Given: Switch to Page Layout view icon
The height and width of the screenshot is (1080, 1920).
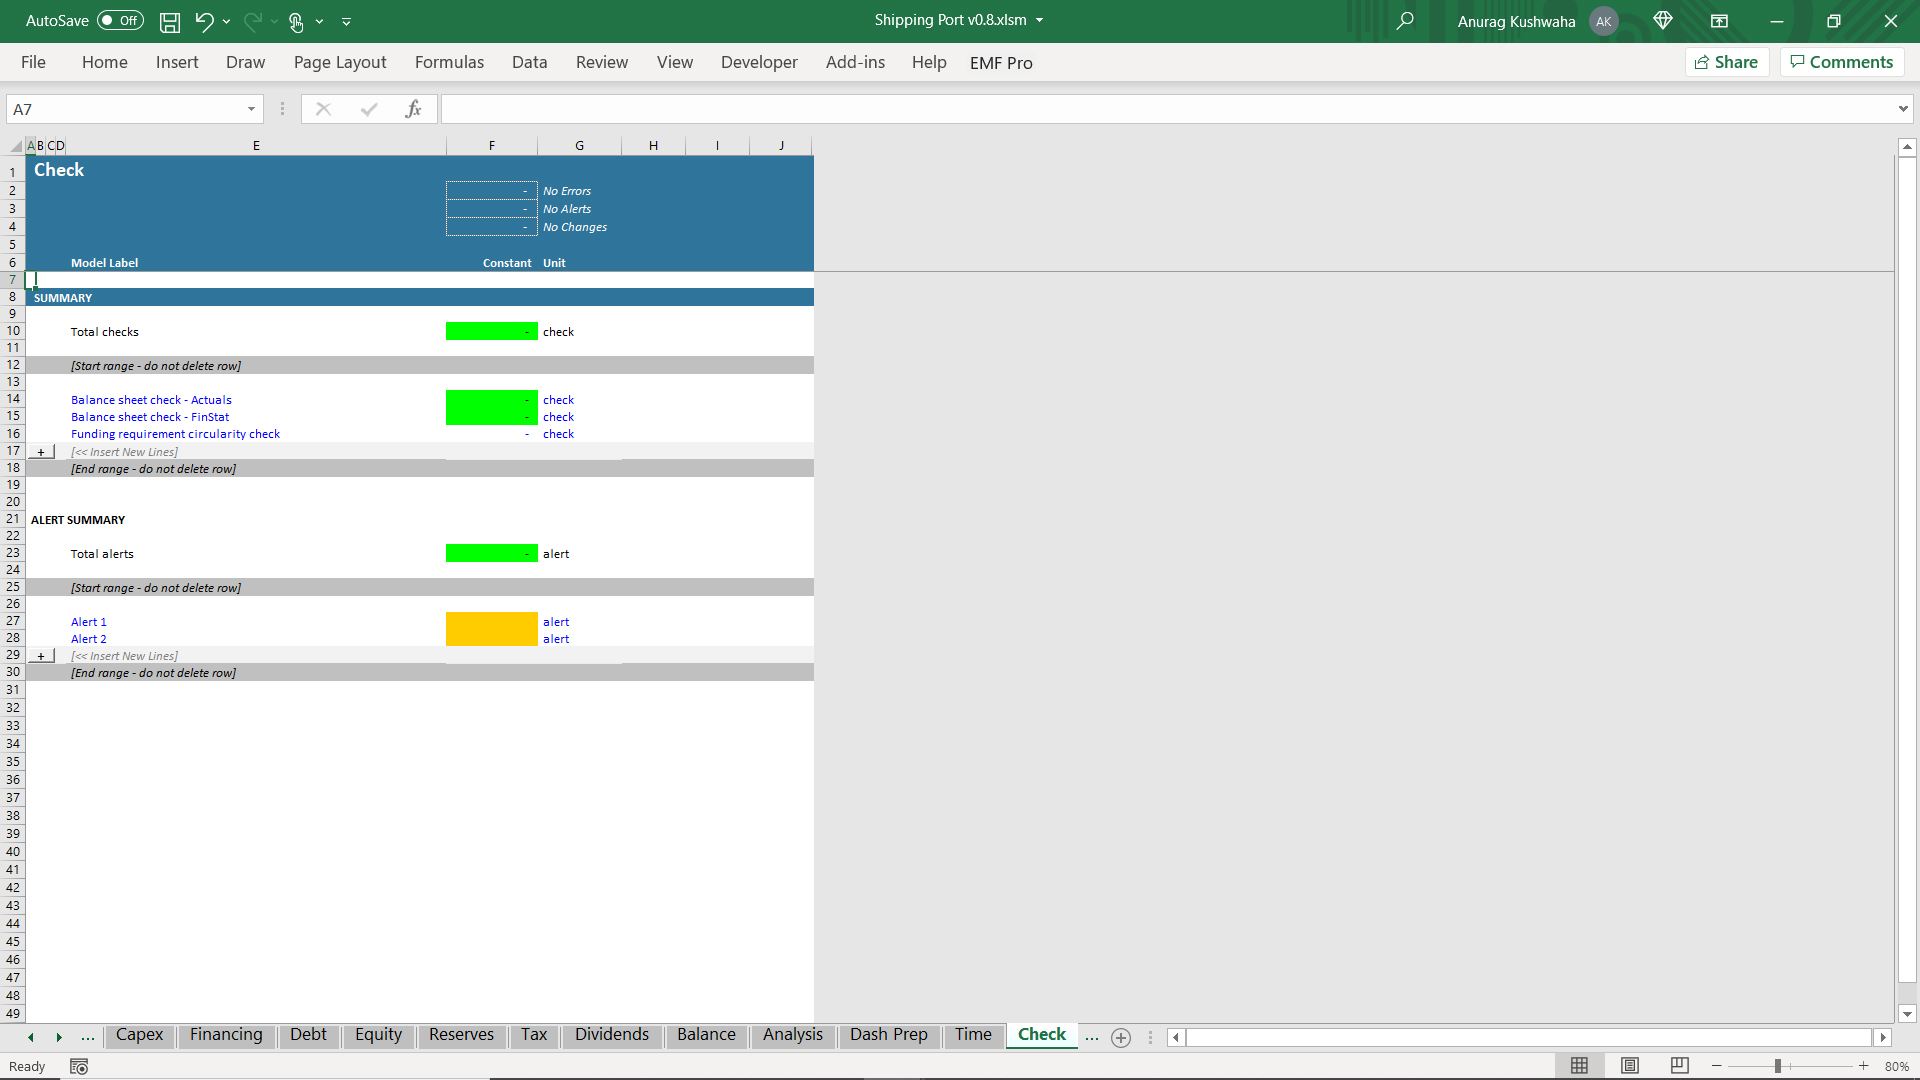Looking at the screenshot, I should [x=1630, y=1066].
